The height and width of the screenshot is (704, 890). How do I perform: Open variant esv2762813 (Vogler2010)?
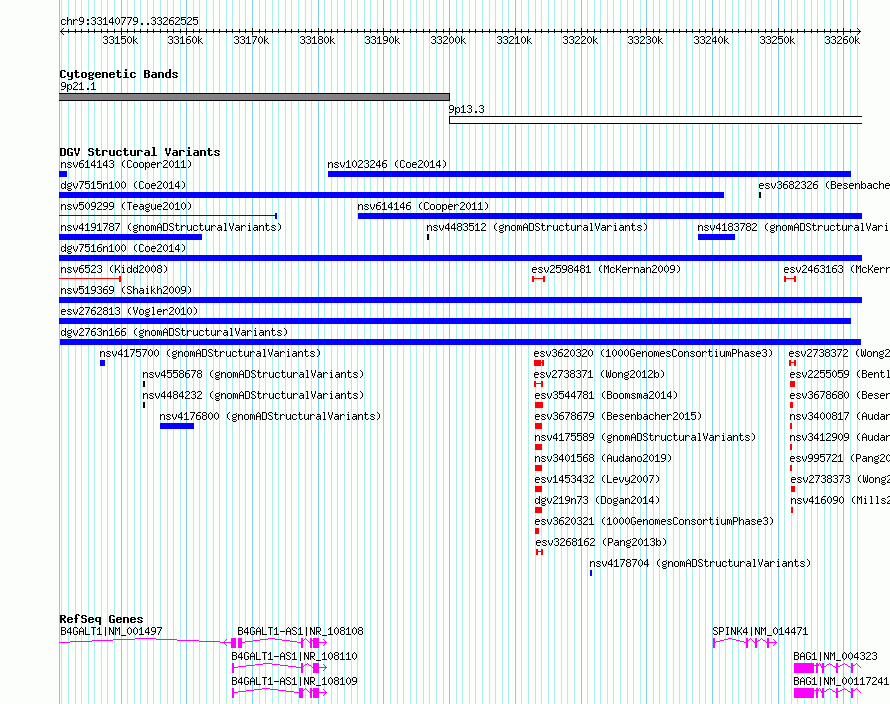[x=129, y=311]
